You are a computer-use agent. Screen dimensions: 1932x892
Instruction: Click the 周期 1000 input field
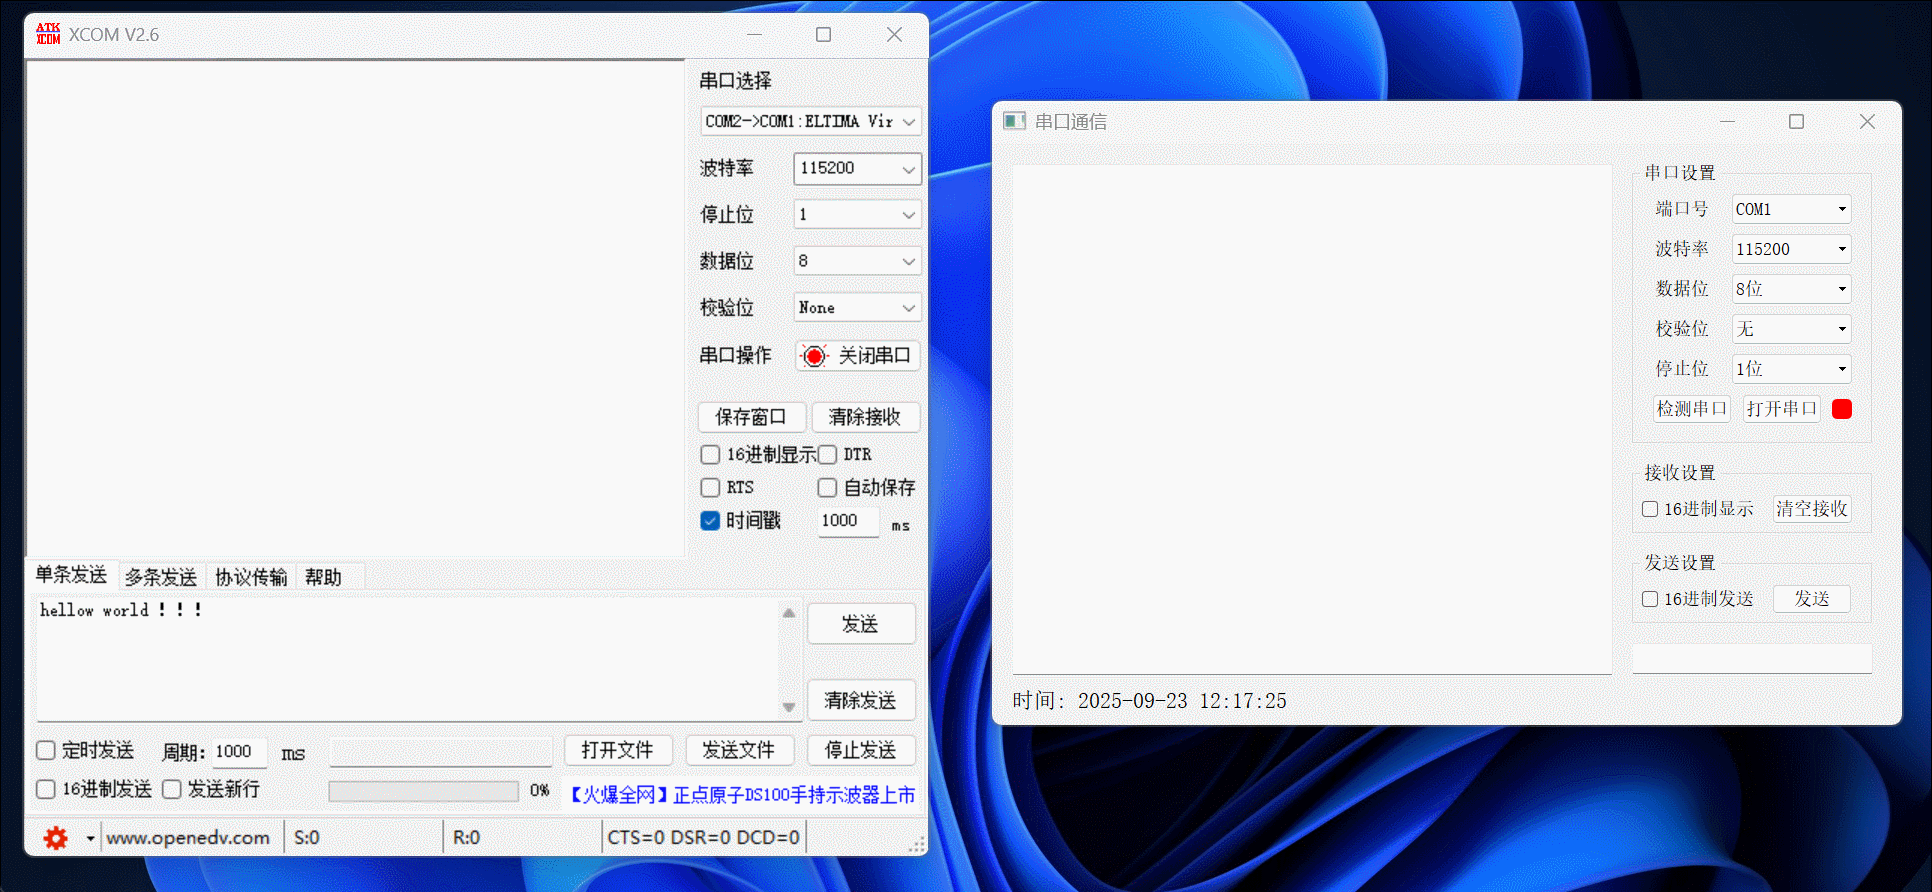tap(240, 752)
